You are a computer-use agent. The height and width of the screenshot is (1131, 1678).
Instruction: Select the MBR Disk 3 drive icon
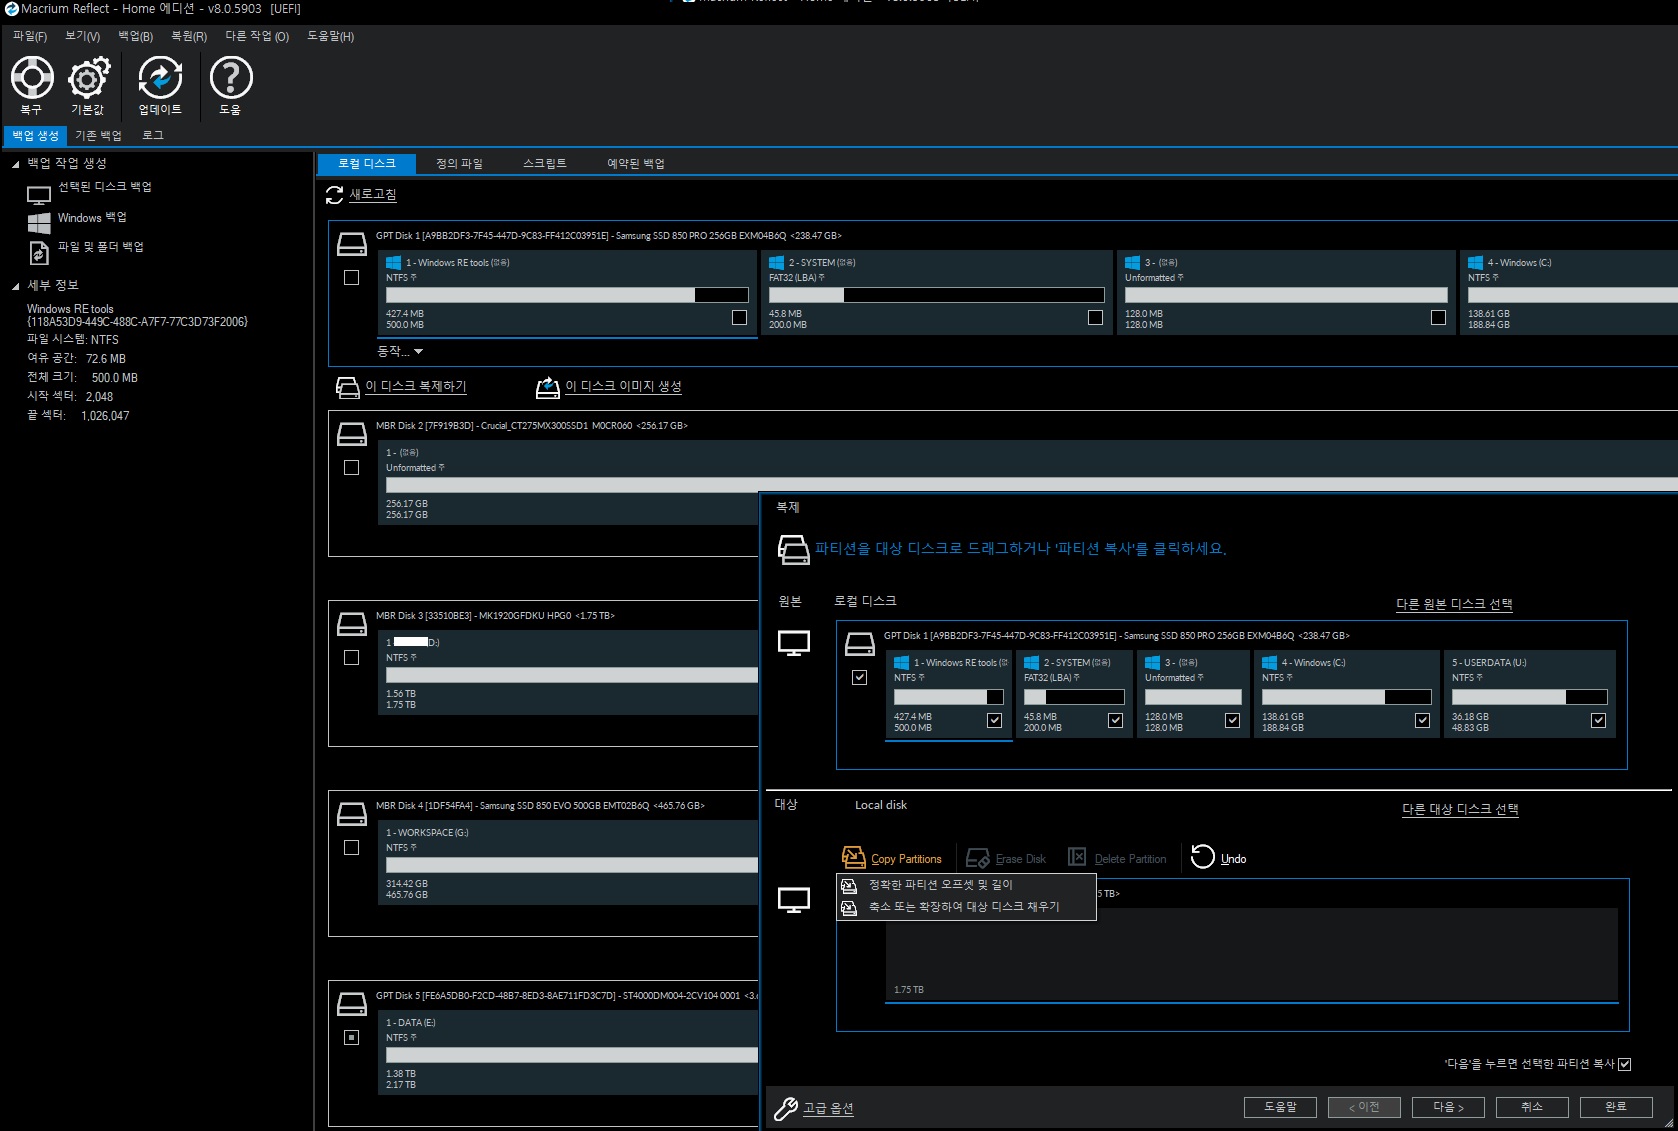click(x=352, y=624)
